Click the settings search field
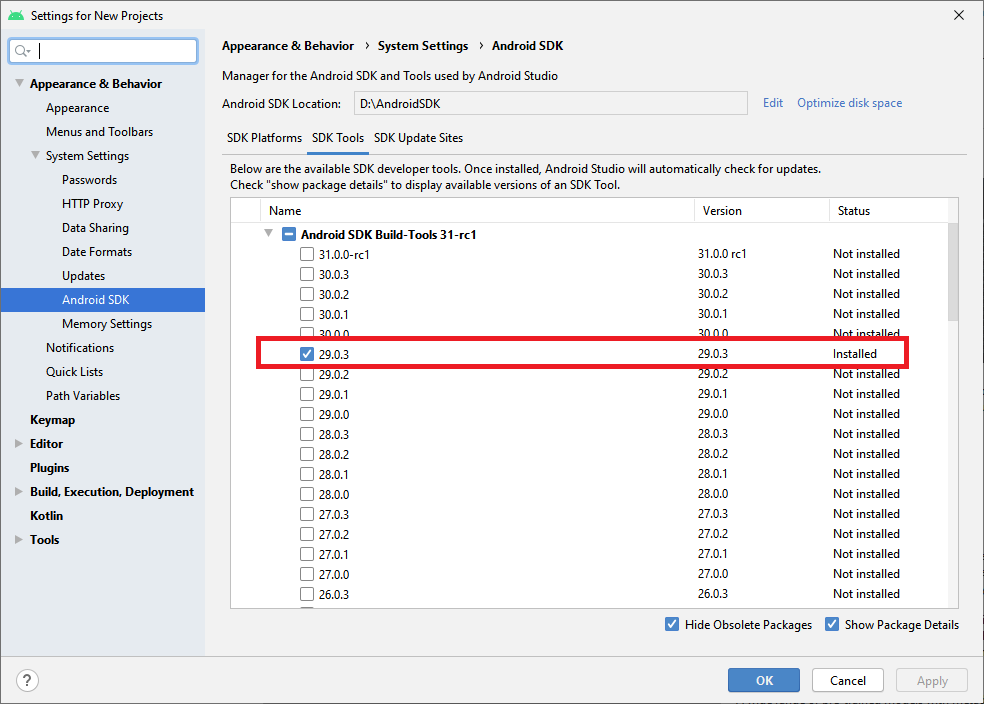This screenshot has width=984, height=704. 104,51
